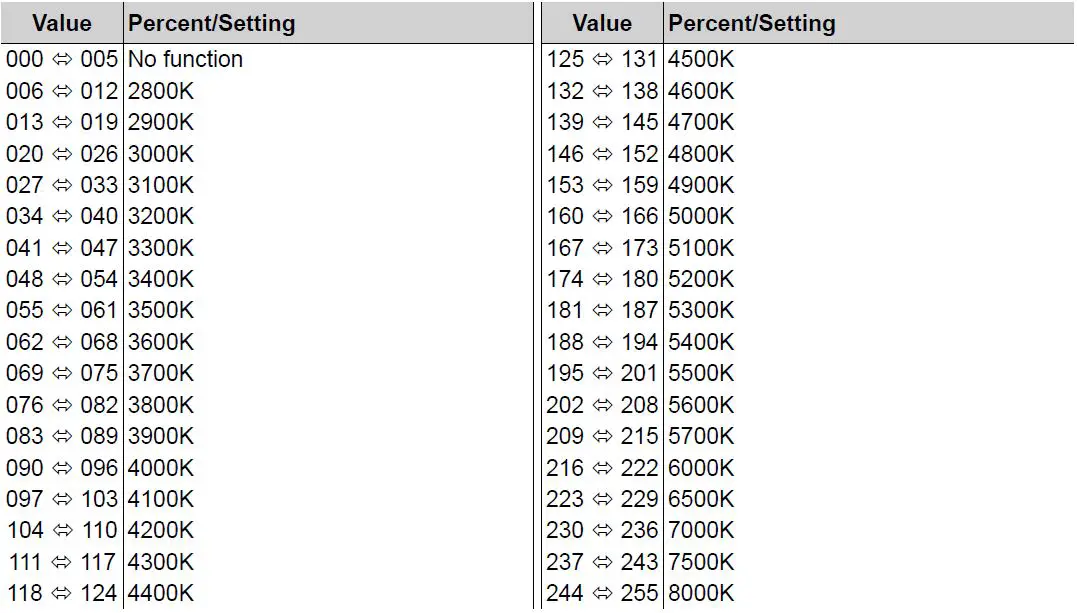Click the 4100K setting cell
This screenshot has width=1077, height=613.
pos(161,498)
